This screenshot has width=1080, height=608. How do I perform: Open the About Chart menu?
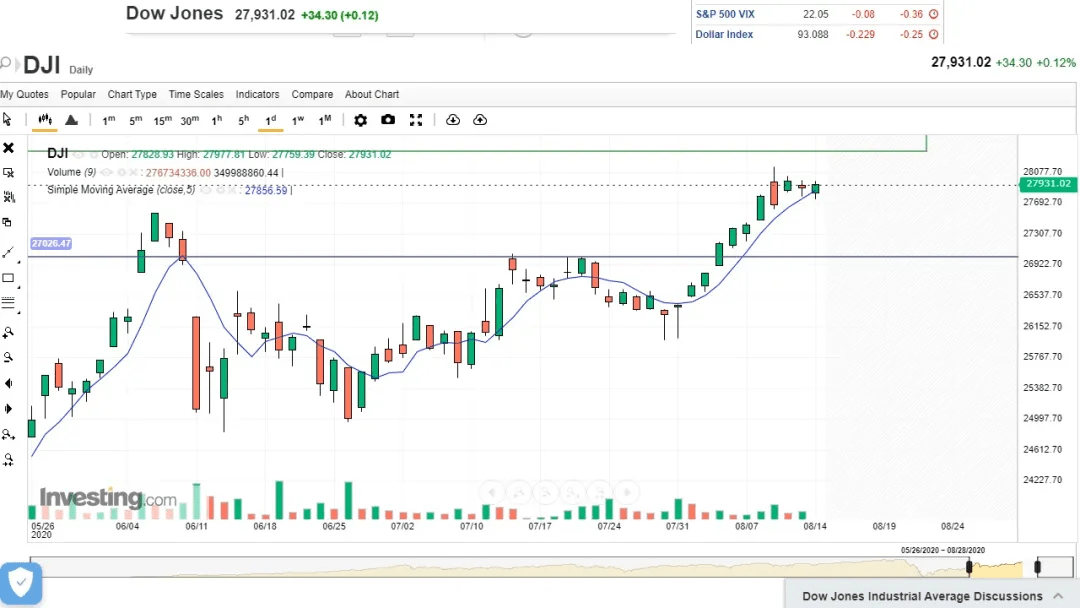point(372,94)
